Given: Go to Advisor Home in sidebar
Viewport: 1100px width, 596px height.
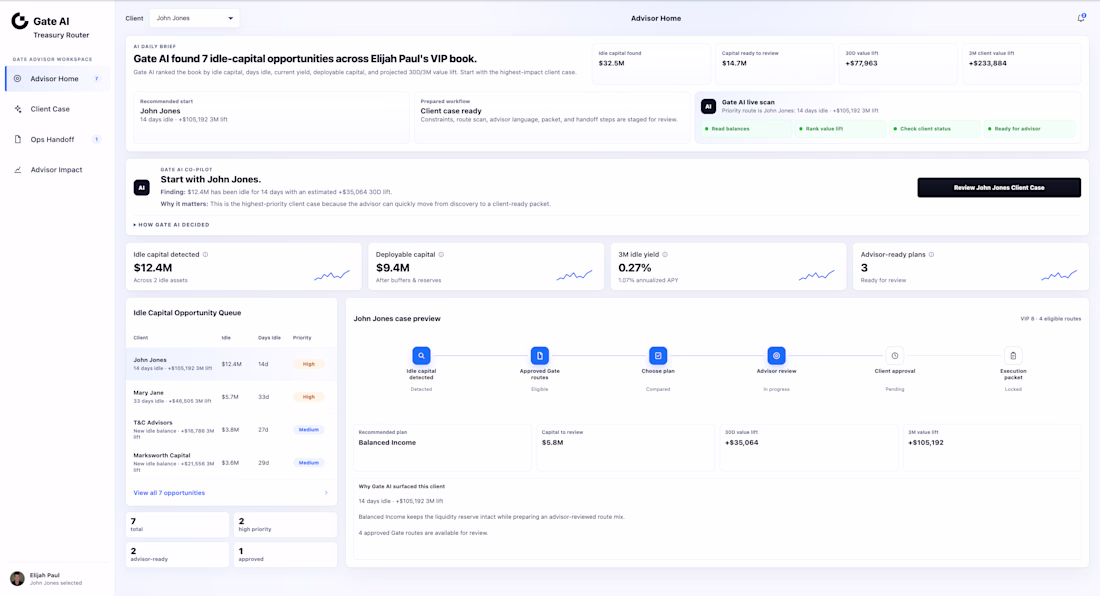Looking at the screenshot, I should 58,79.
